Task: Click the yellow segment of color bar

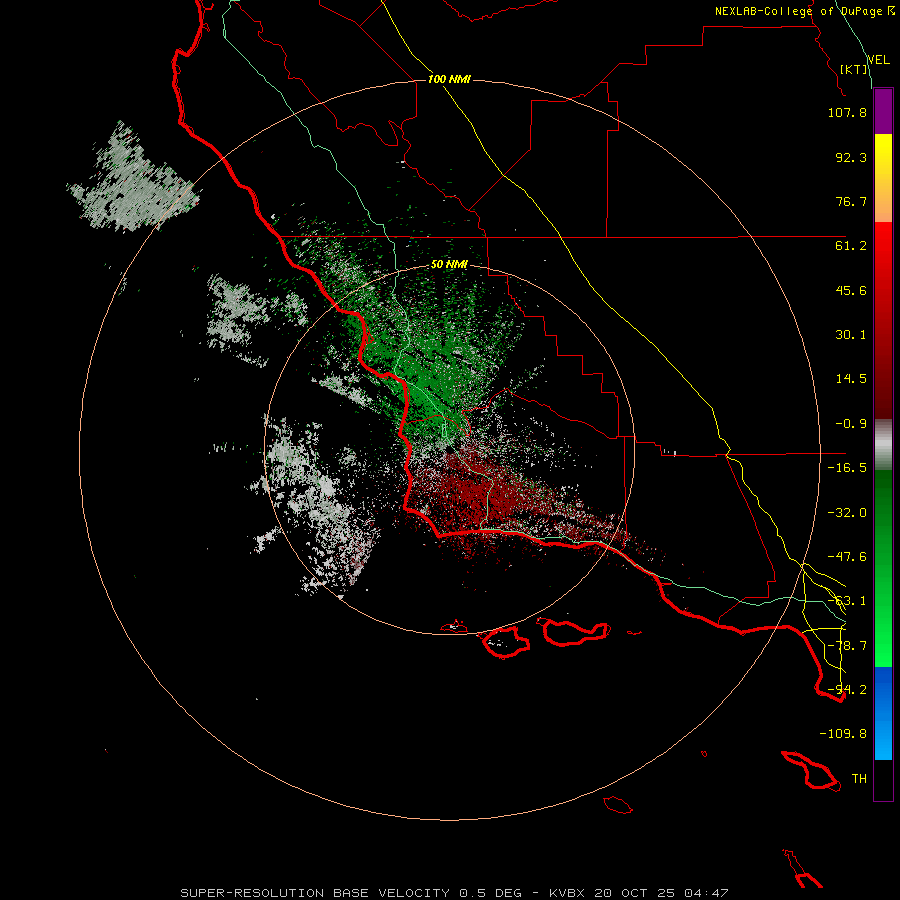Action: (883, 178)
